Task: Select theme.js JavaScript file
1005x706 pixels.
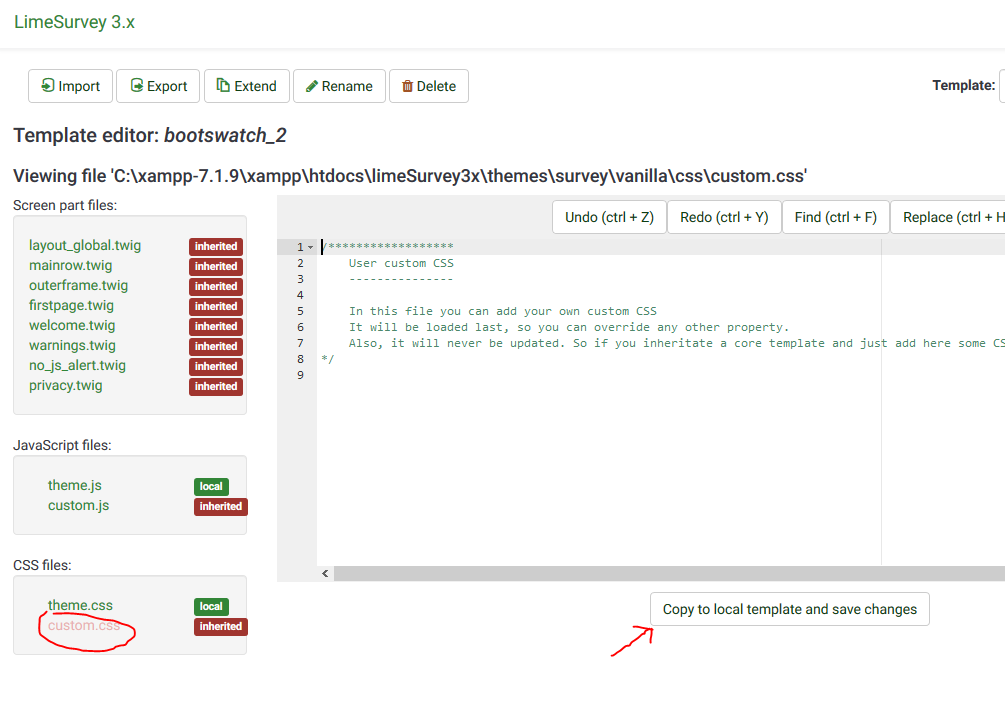Action: pyautogui.click(x=75, y=486)
